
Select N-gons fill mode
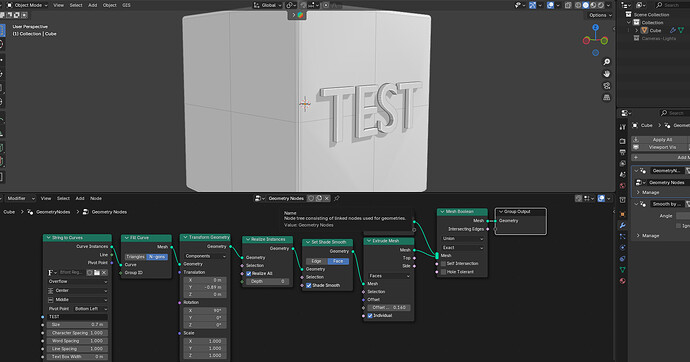(x=157, y=257)
